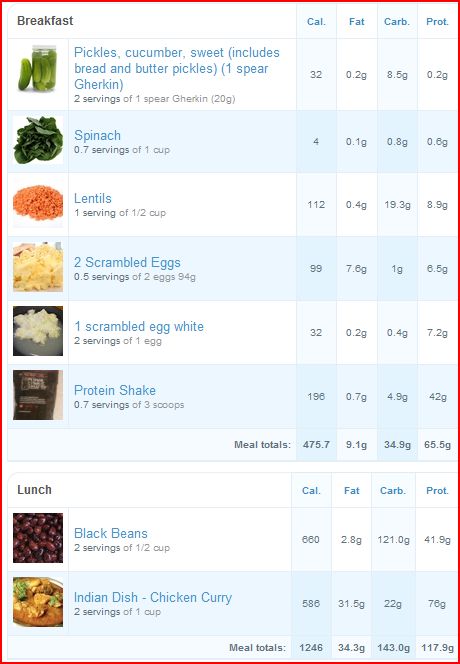Click the Lunch Fat column header
This screenshot has height=664, width=460.
pyautogui.click(x=352, y=491)
